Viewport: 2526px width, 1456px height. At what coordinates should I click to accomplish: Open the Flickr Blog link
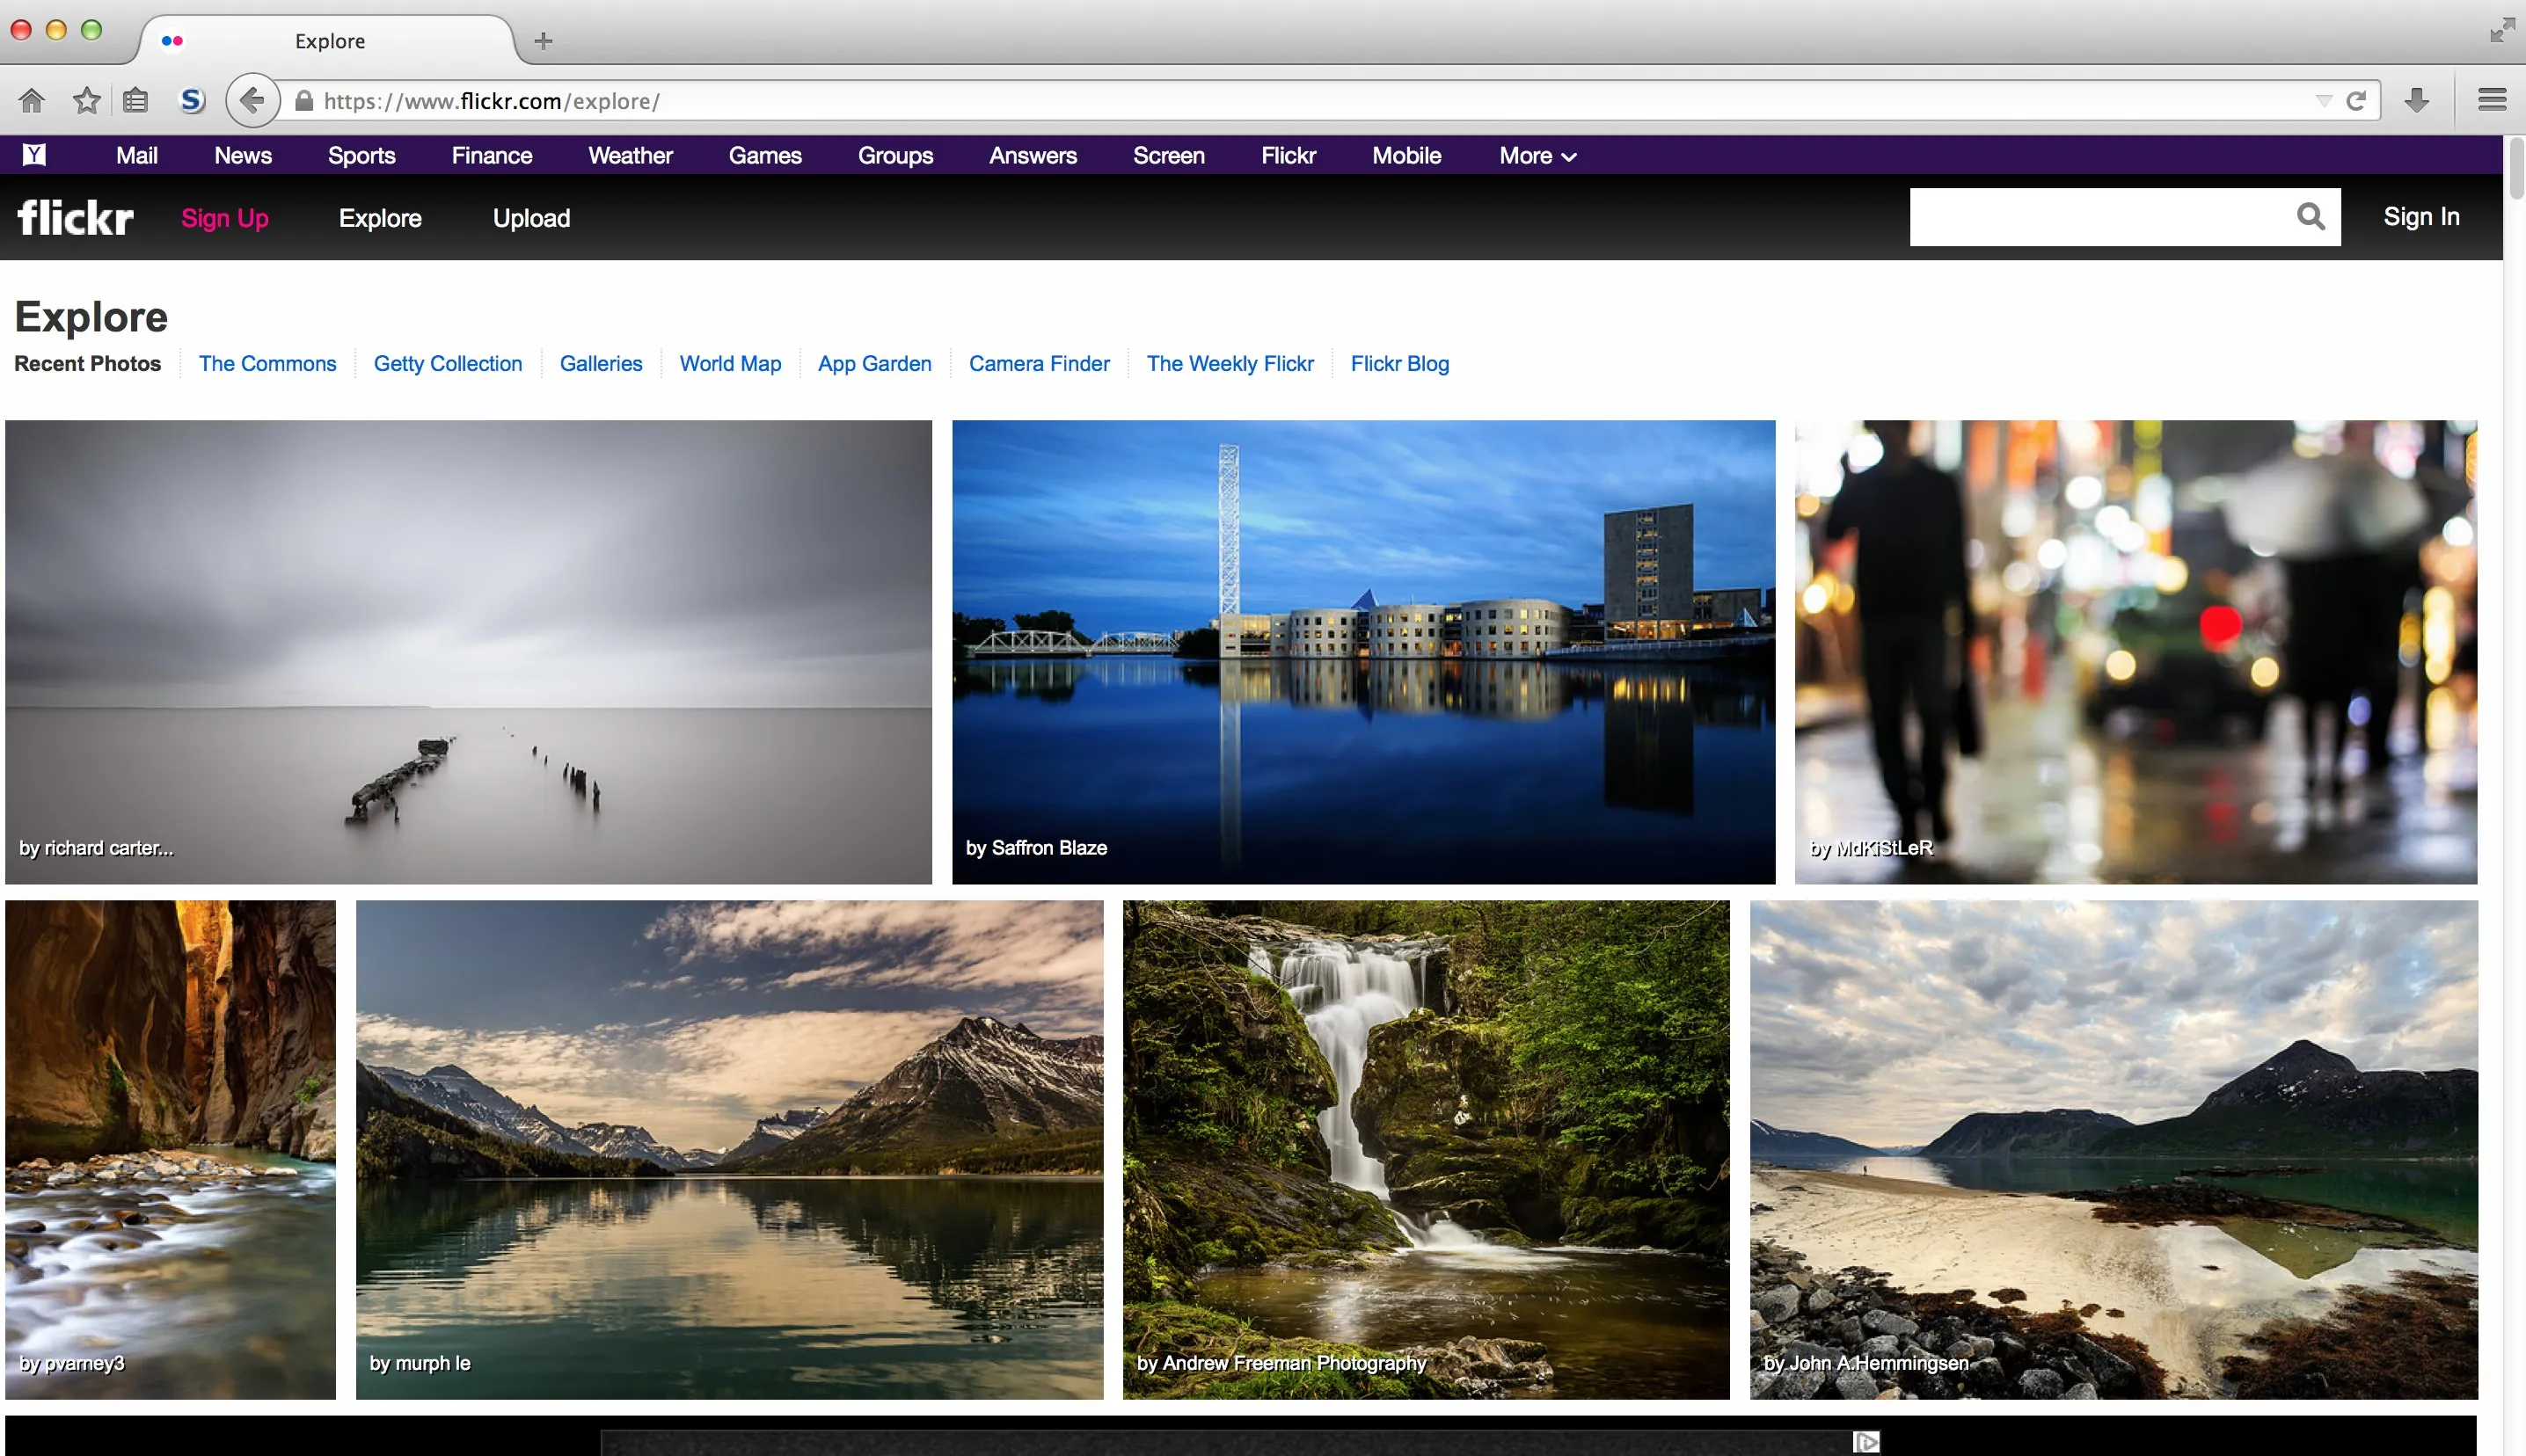point(1399,364)
